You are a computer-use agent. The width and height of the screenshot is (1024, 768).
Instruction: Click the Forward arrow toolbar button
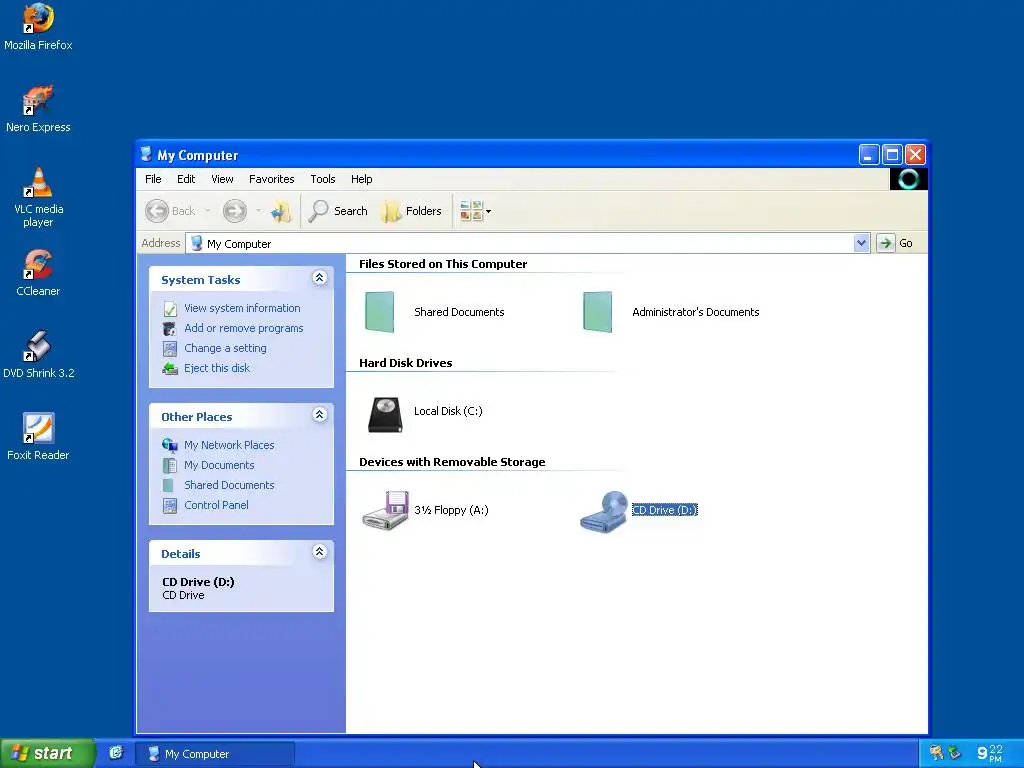(234, 211)
